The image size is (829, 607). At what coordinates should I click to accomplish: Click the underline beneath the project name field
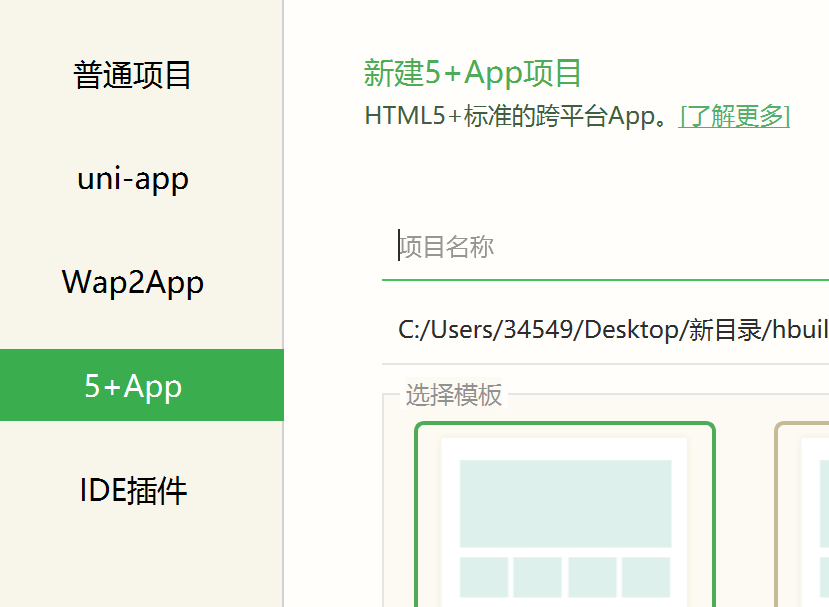(x=600, y=280)
